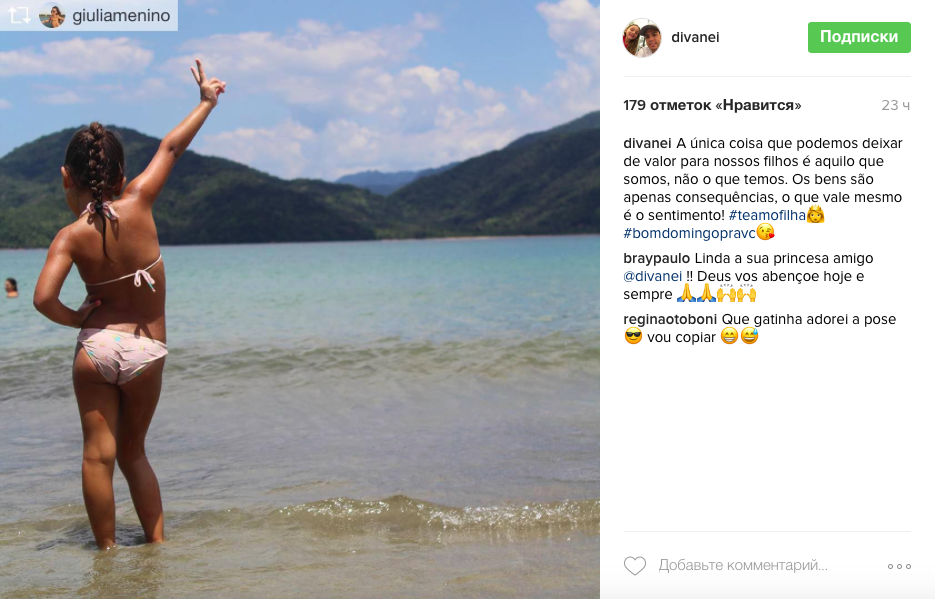The width and height of the screenshot is (935, 599).
Task: Open reginaotoboni's profile from comment
Action: point(670,319)
